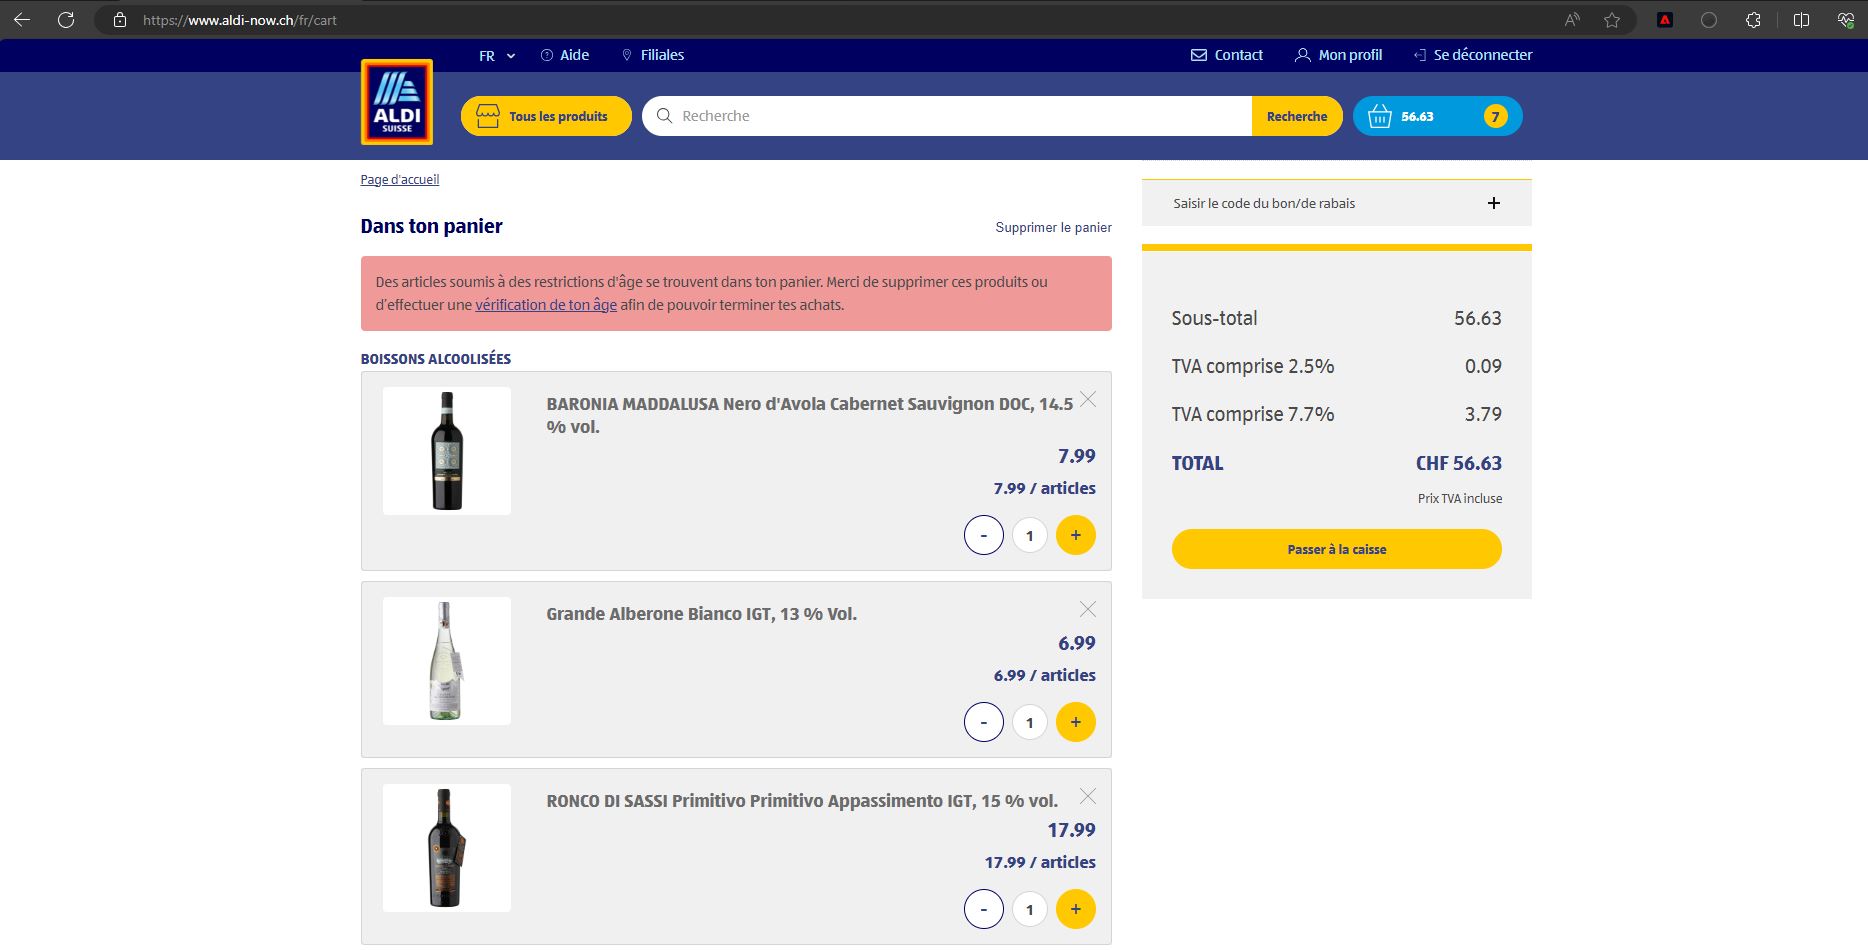Toggle the split screen icon

click(1801, 20)
